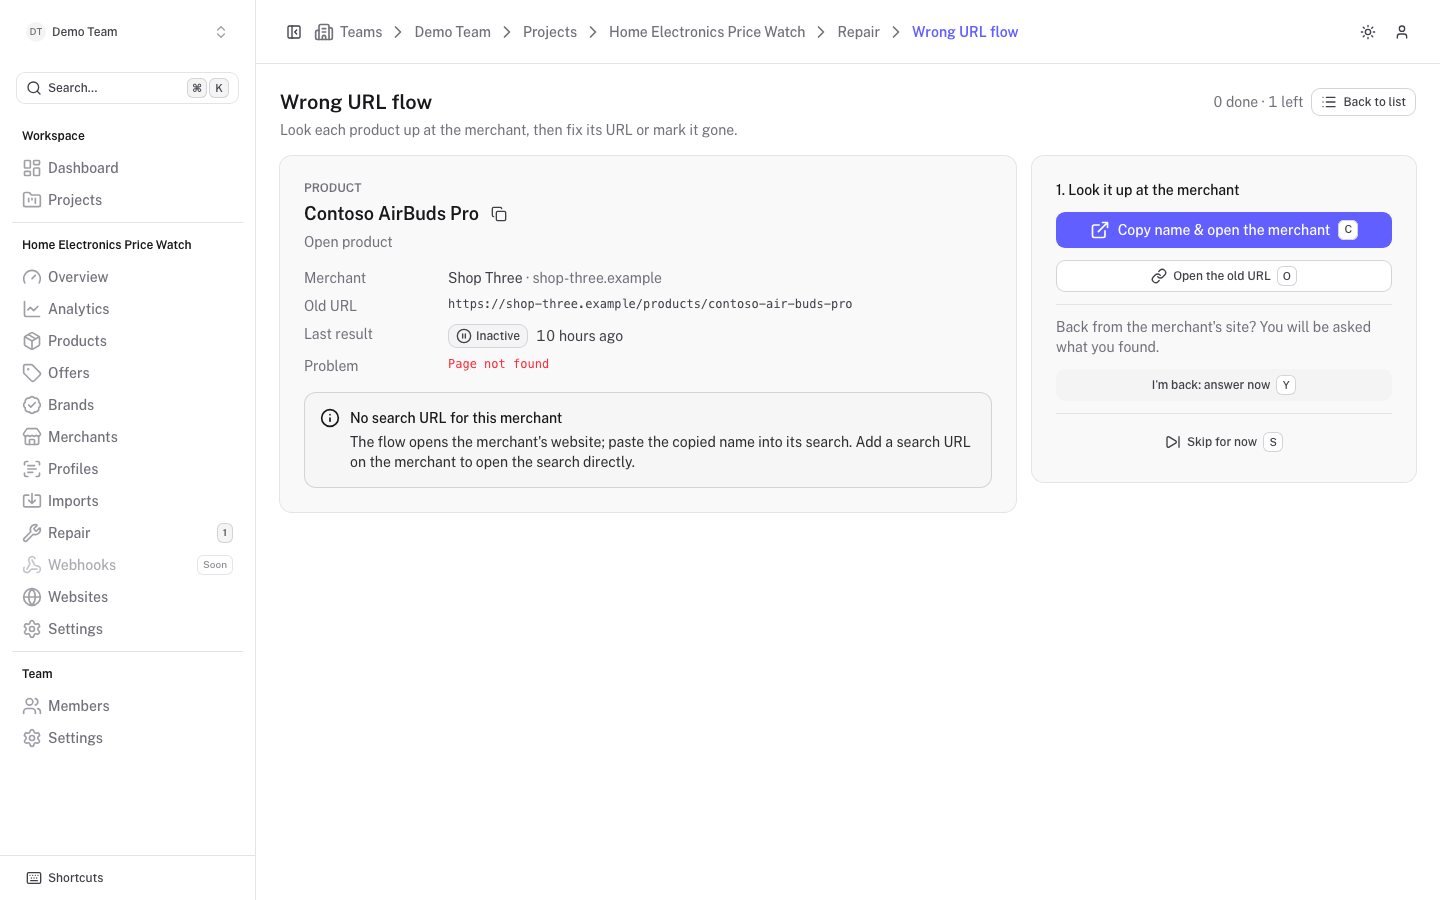This screenshot has height=900, width=1440.
Task: Click the Teams breadcrumb text
Action: 361,32
